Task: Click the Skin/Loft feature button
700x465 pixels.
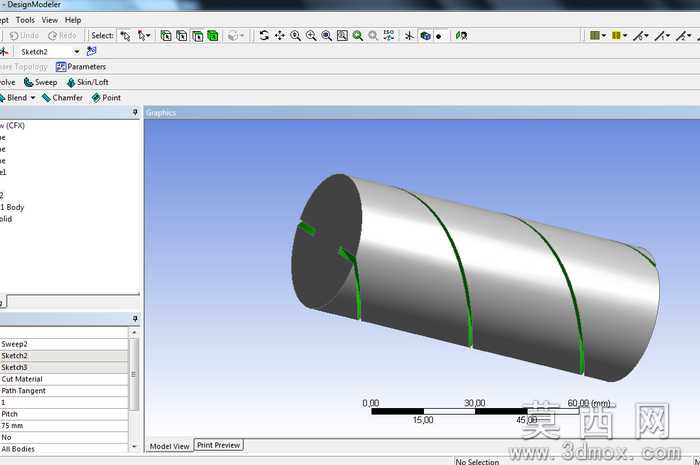Action: tap(88, 82)
